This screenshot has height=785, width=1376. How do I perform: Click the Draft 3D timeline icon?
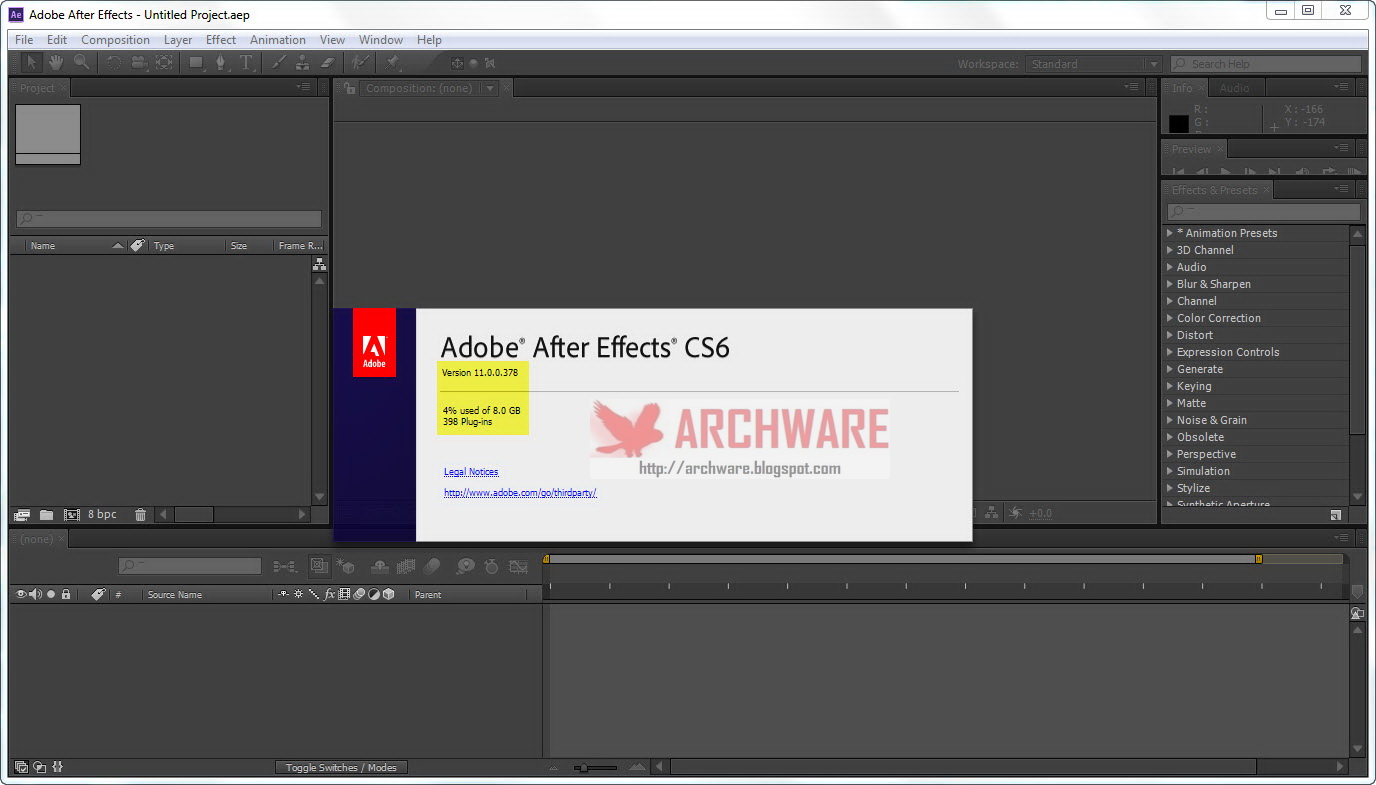click(345, 566)
